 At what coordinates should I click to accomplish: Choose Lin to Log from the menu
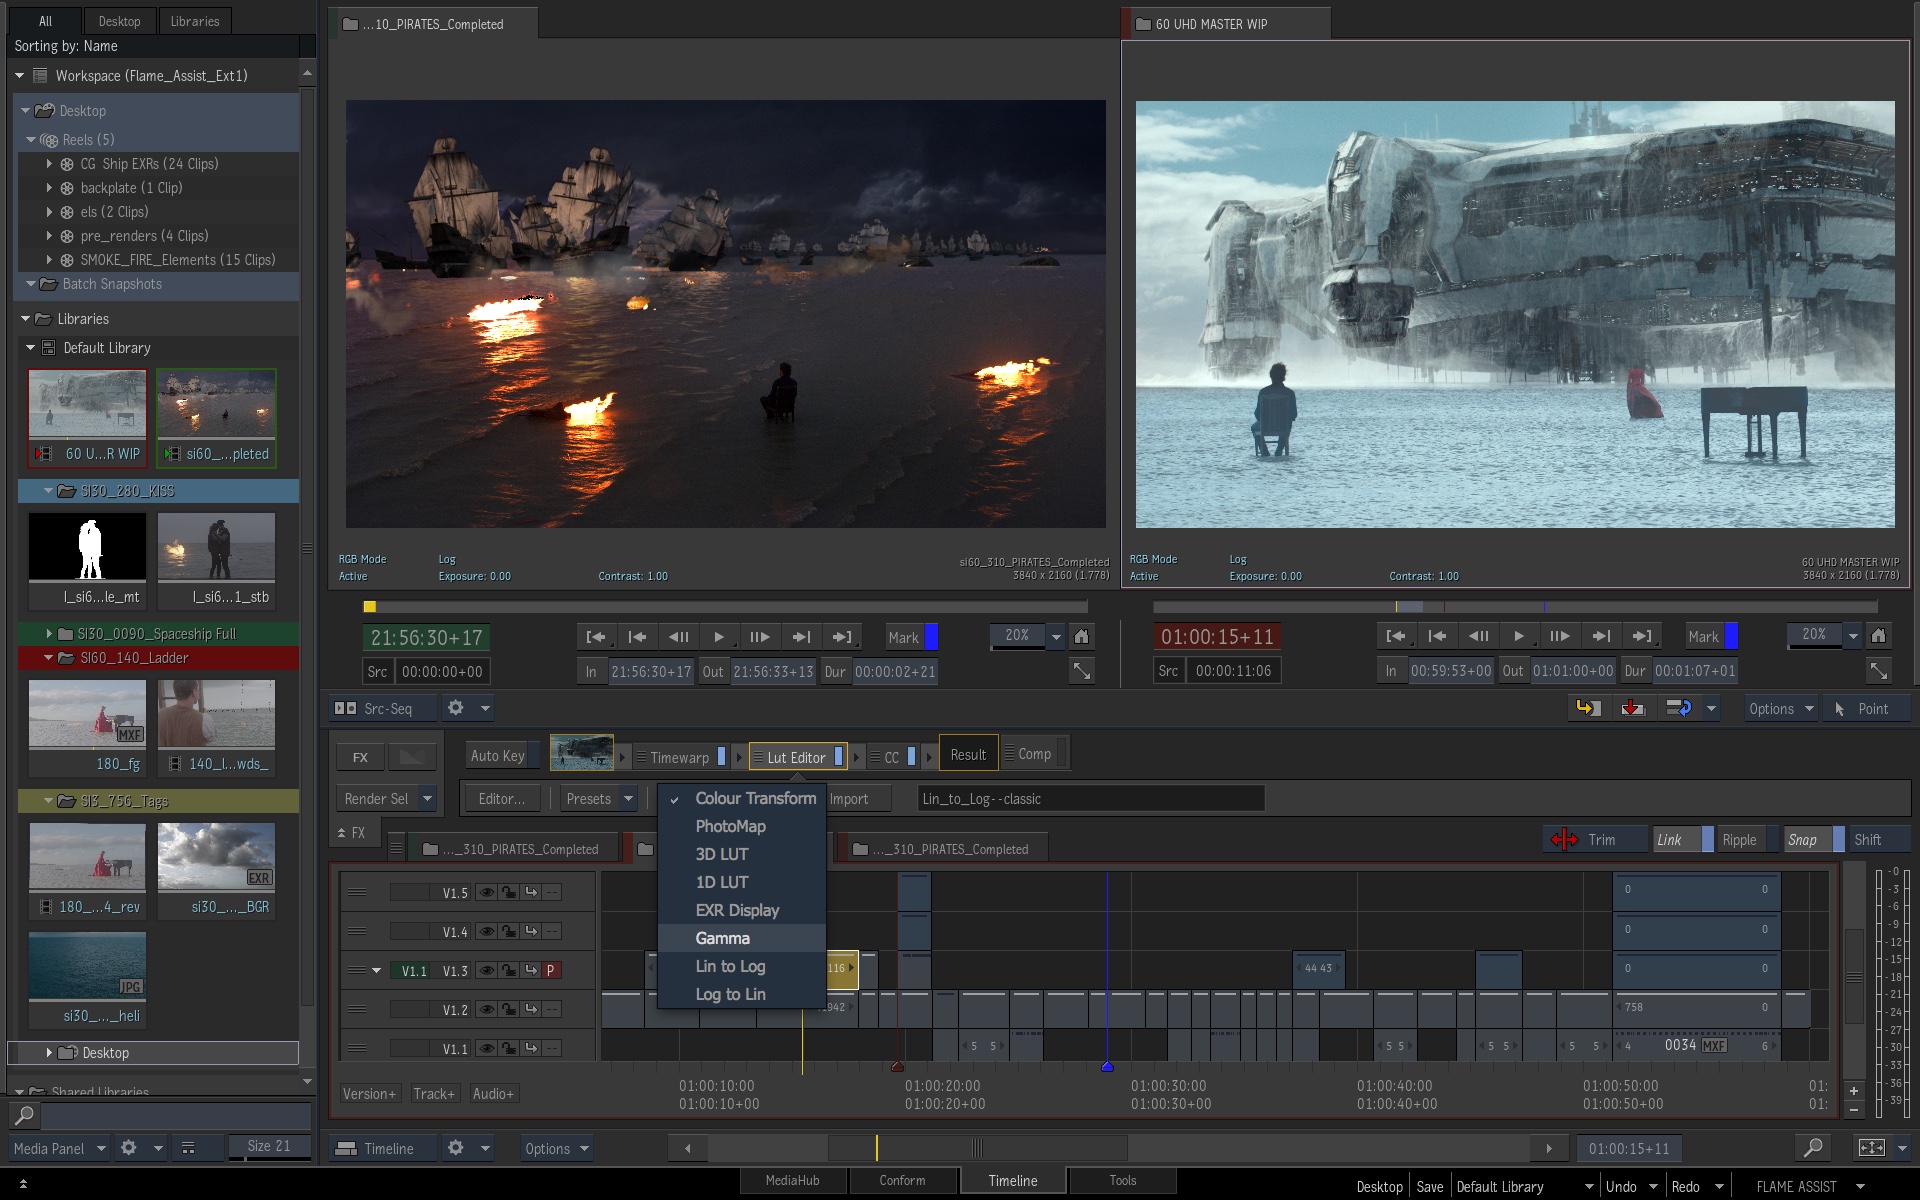pyautogui.click(x=742, y=966)
